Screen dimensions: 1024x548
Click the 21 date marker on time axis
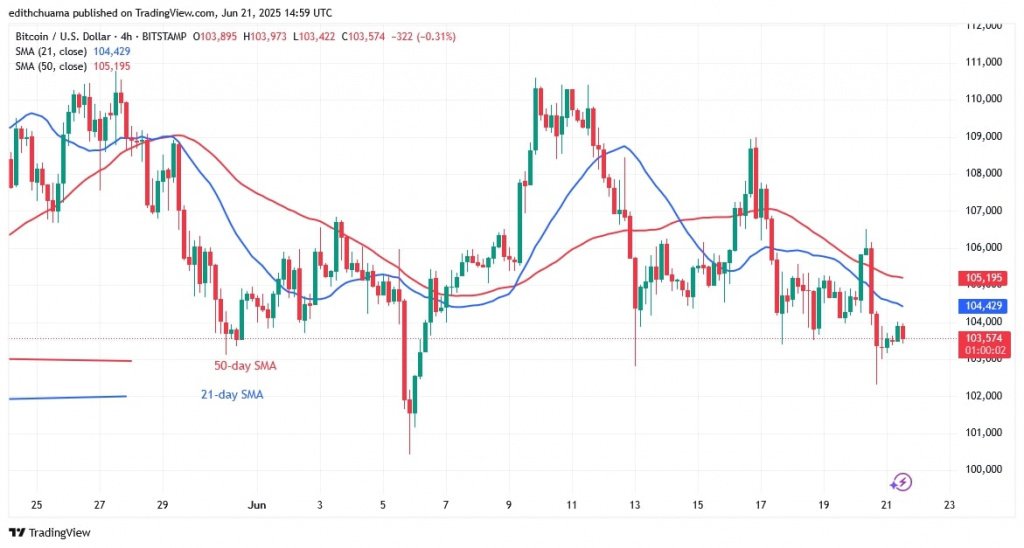pyautogui.click(x=886, y=506)
